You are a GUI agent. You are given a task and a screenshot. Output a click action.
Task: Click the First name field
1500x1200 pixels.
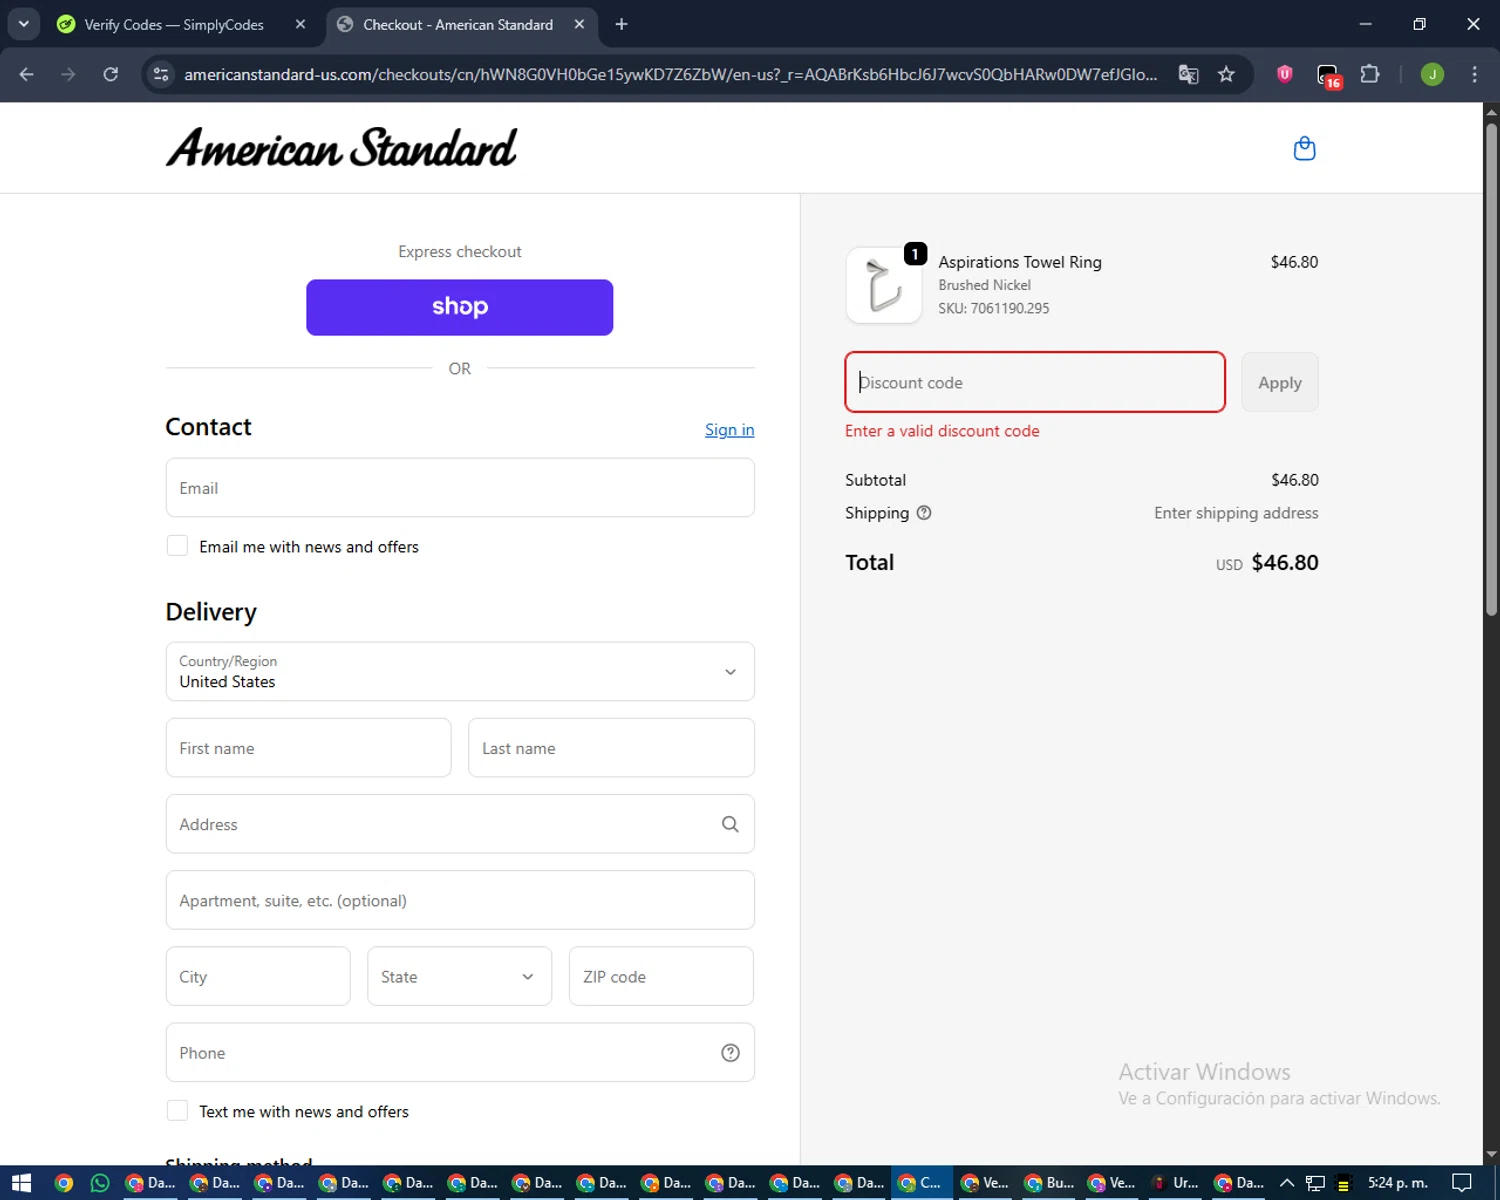(x=308, y=748)
